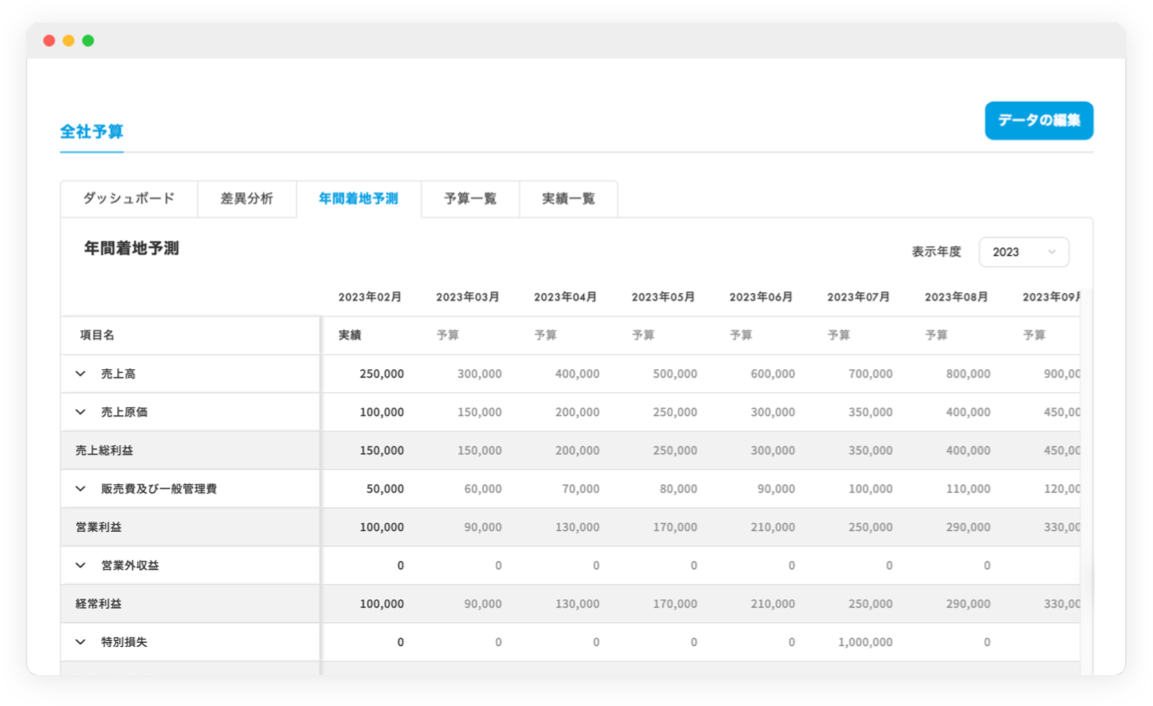Switch to the ダッシュボード tab
Viewport: 1153px width, 706px height.
pyautogui.click(x=129, y=199)
